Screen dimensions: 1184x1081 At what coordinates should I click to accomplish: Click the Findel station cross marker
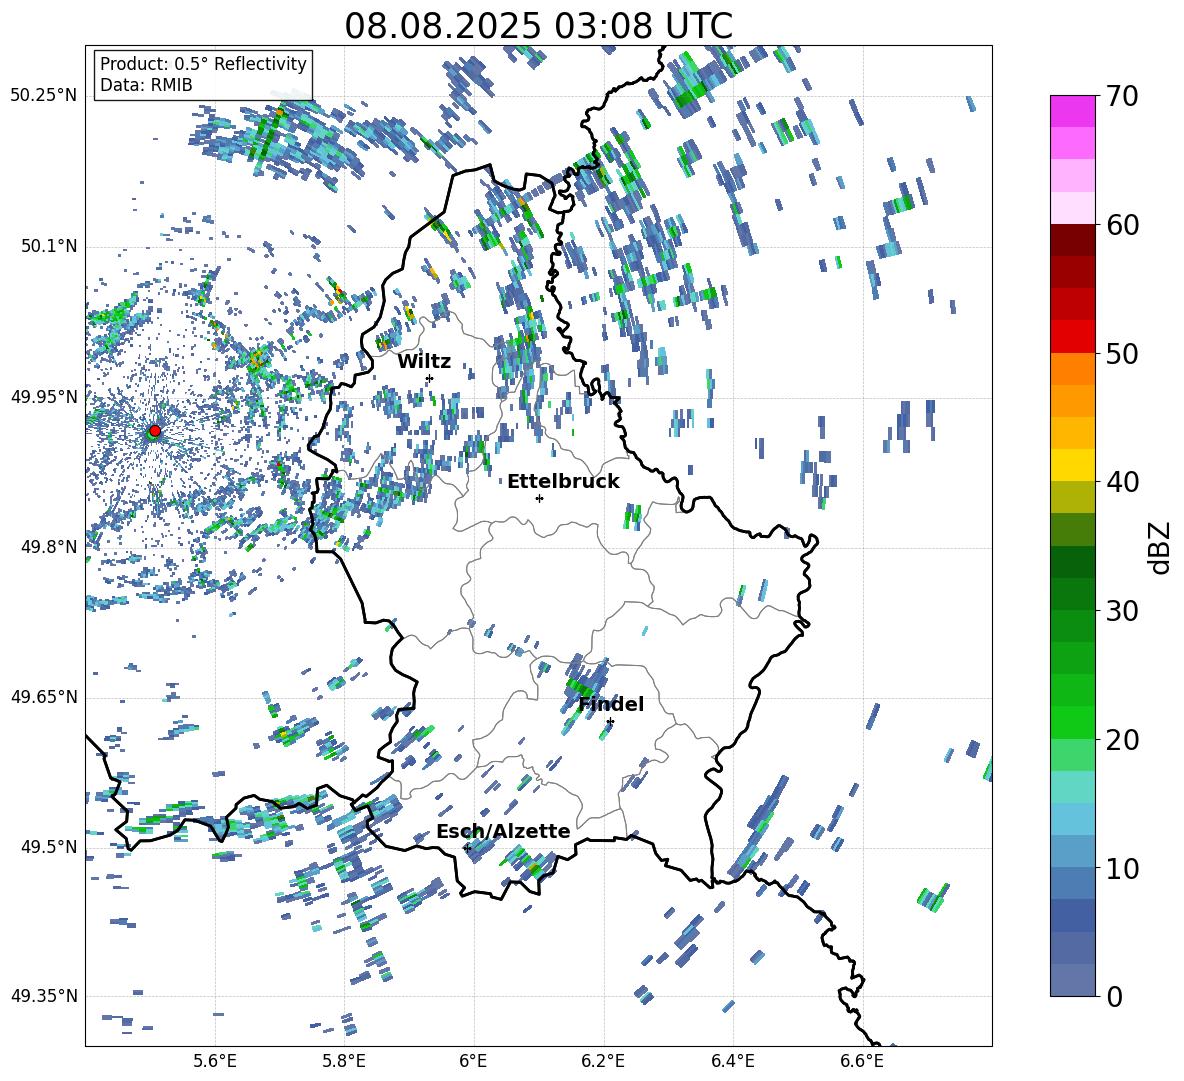pyautogui.click(x=610, y=722)
